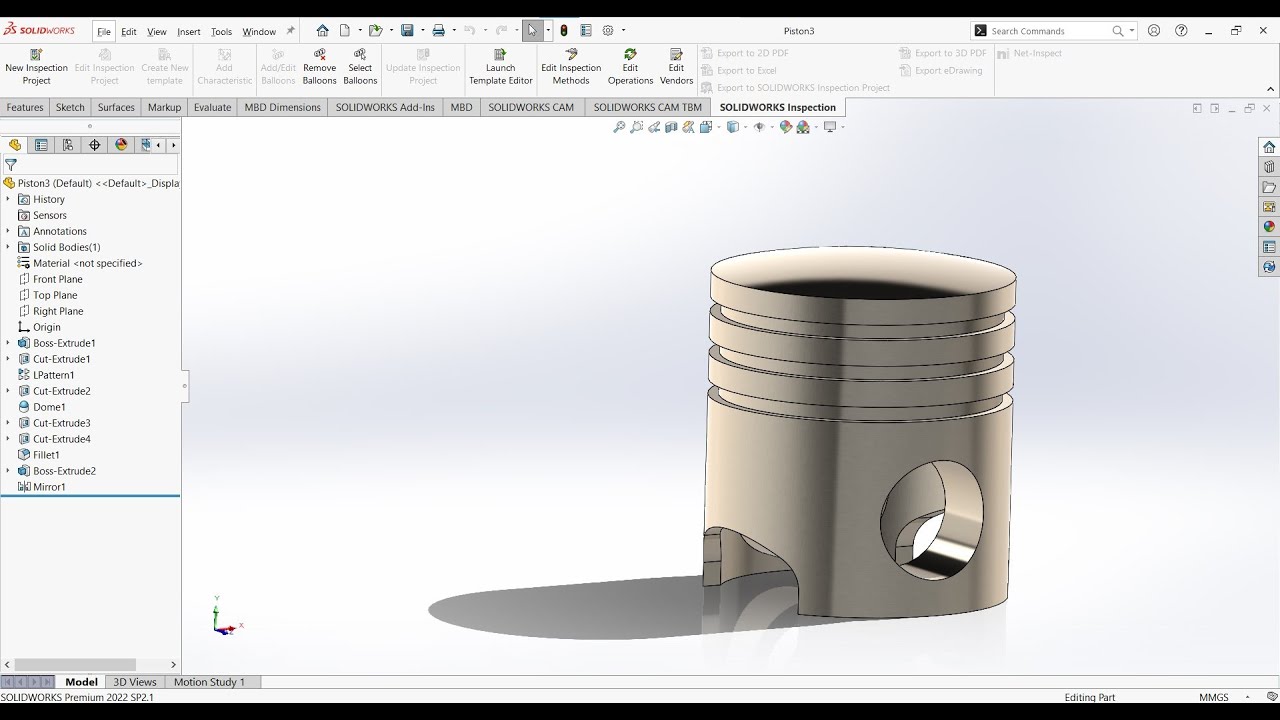1280x720 pixels.
Task: Click the Home icon in quick access toolbar
Action: pos(322,31)
